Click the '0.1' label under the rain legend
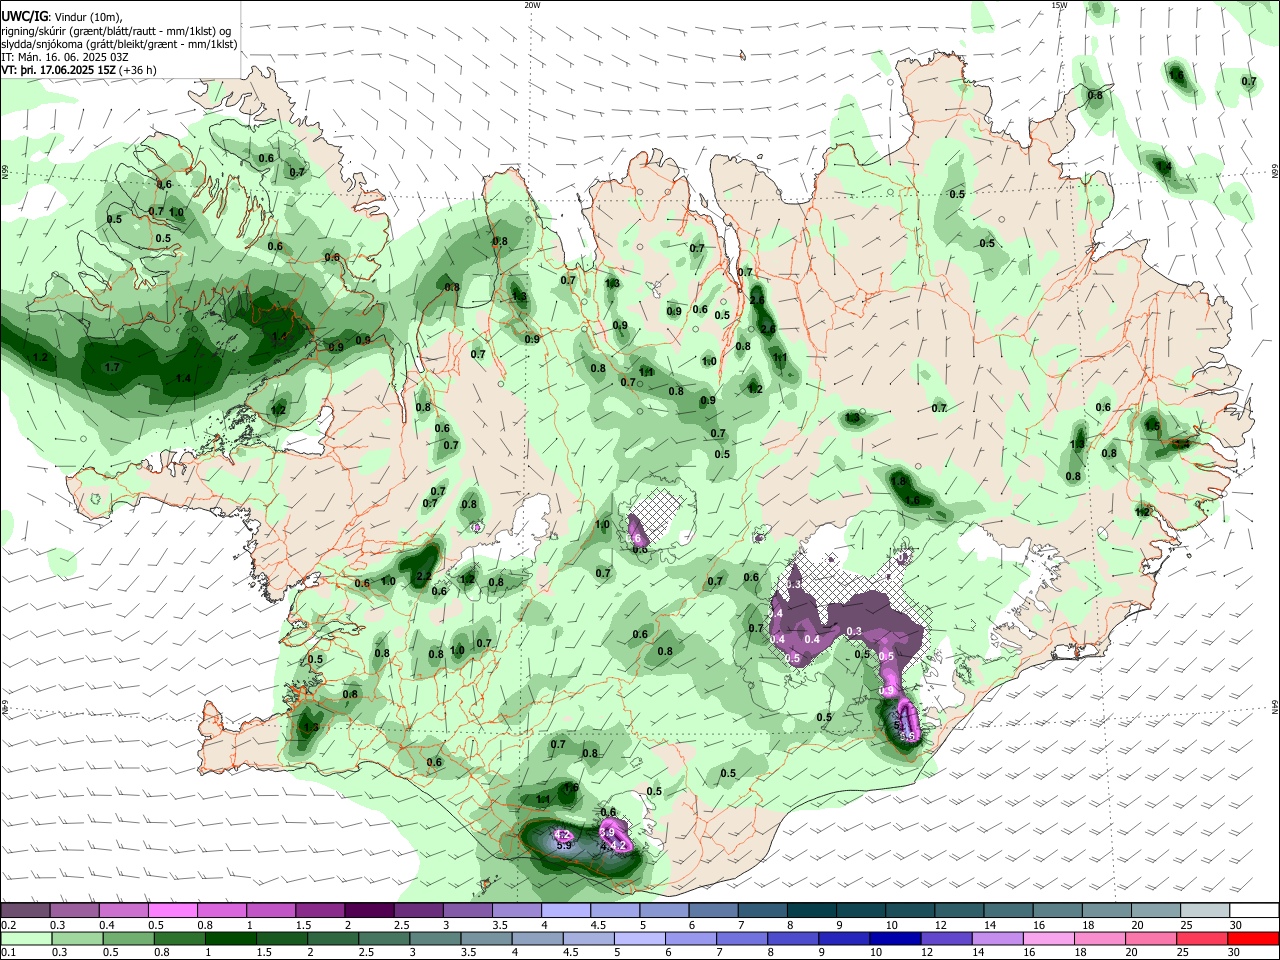This screenshot has height=960, width=1280. (8, 952)
